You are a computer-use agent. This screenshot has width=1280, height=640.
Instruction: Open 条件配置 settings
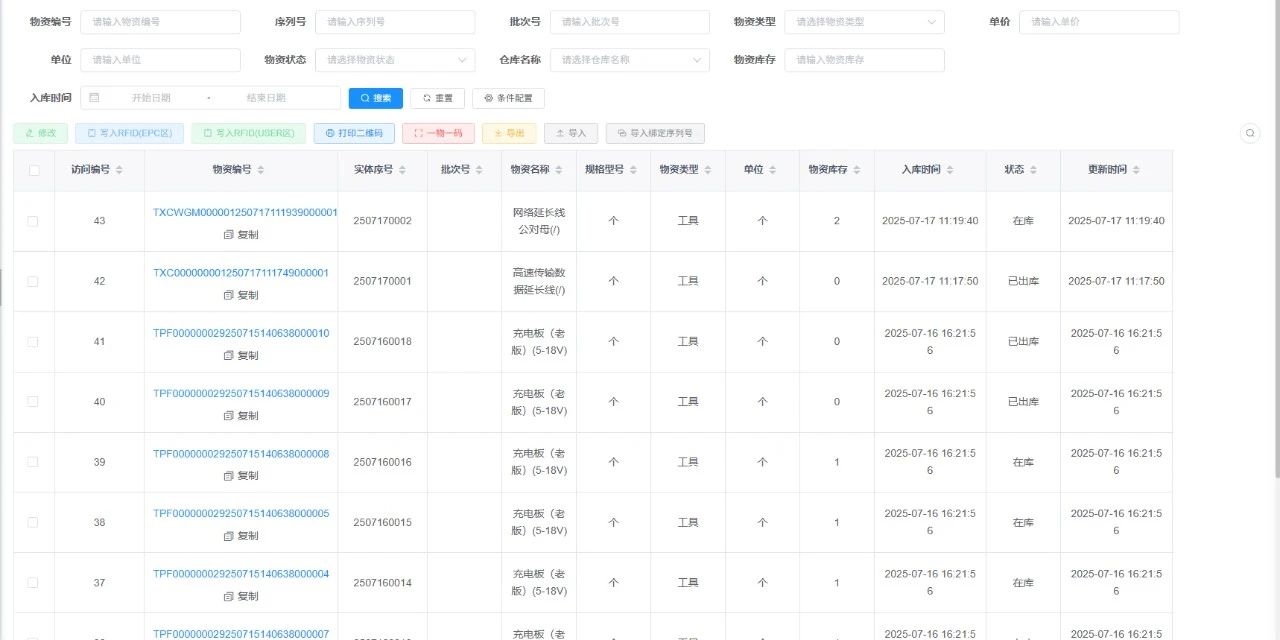(509, 98)
